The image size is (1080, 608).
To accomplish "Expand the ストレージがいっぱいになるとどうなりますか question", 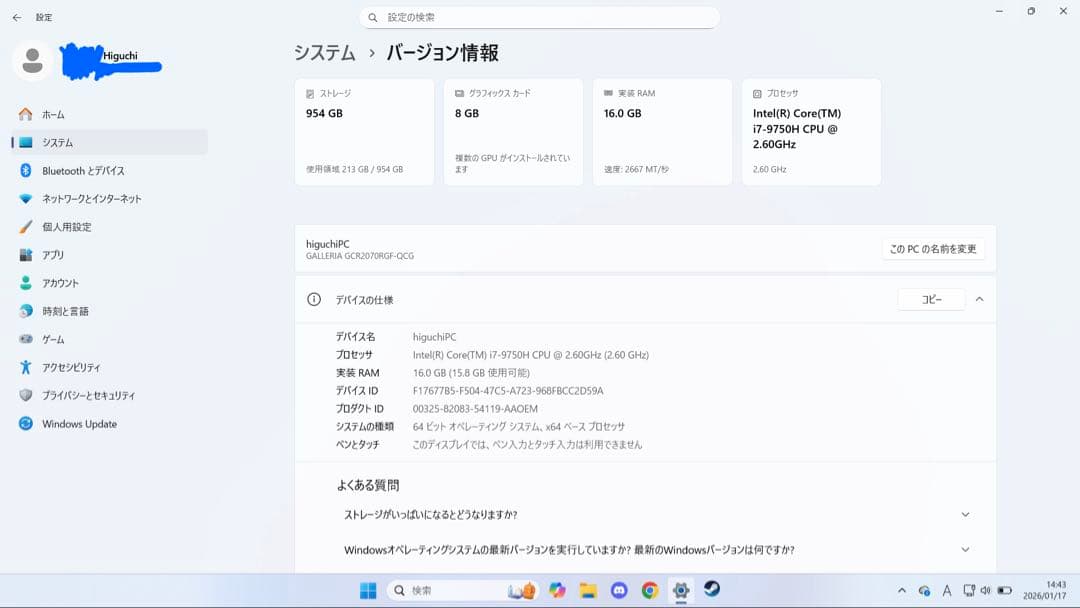I will click(964, 514).
